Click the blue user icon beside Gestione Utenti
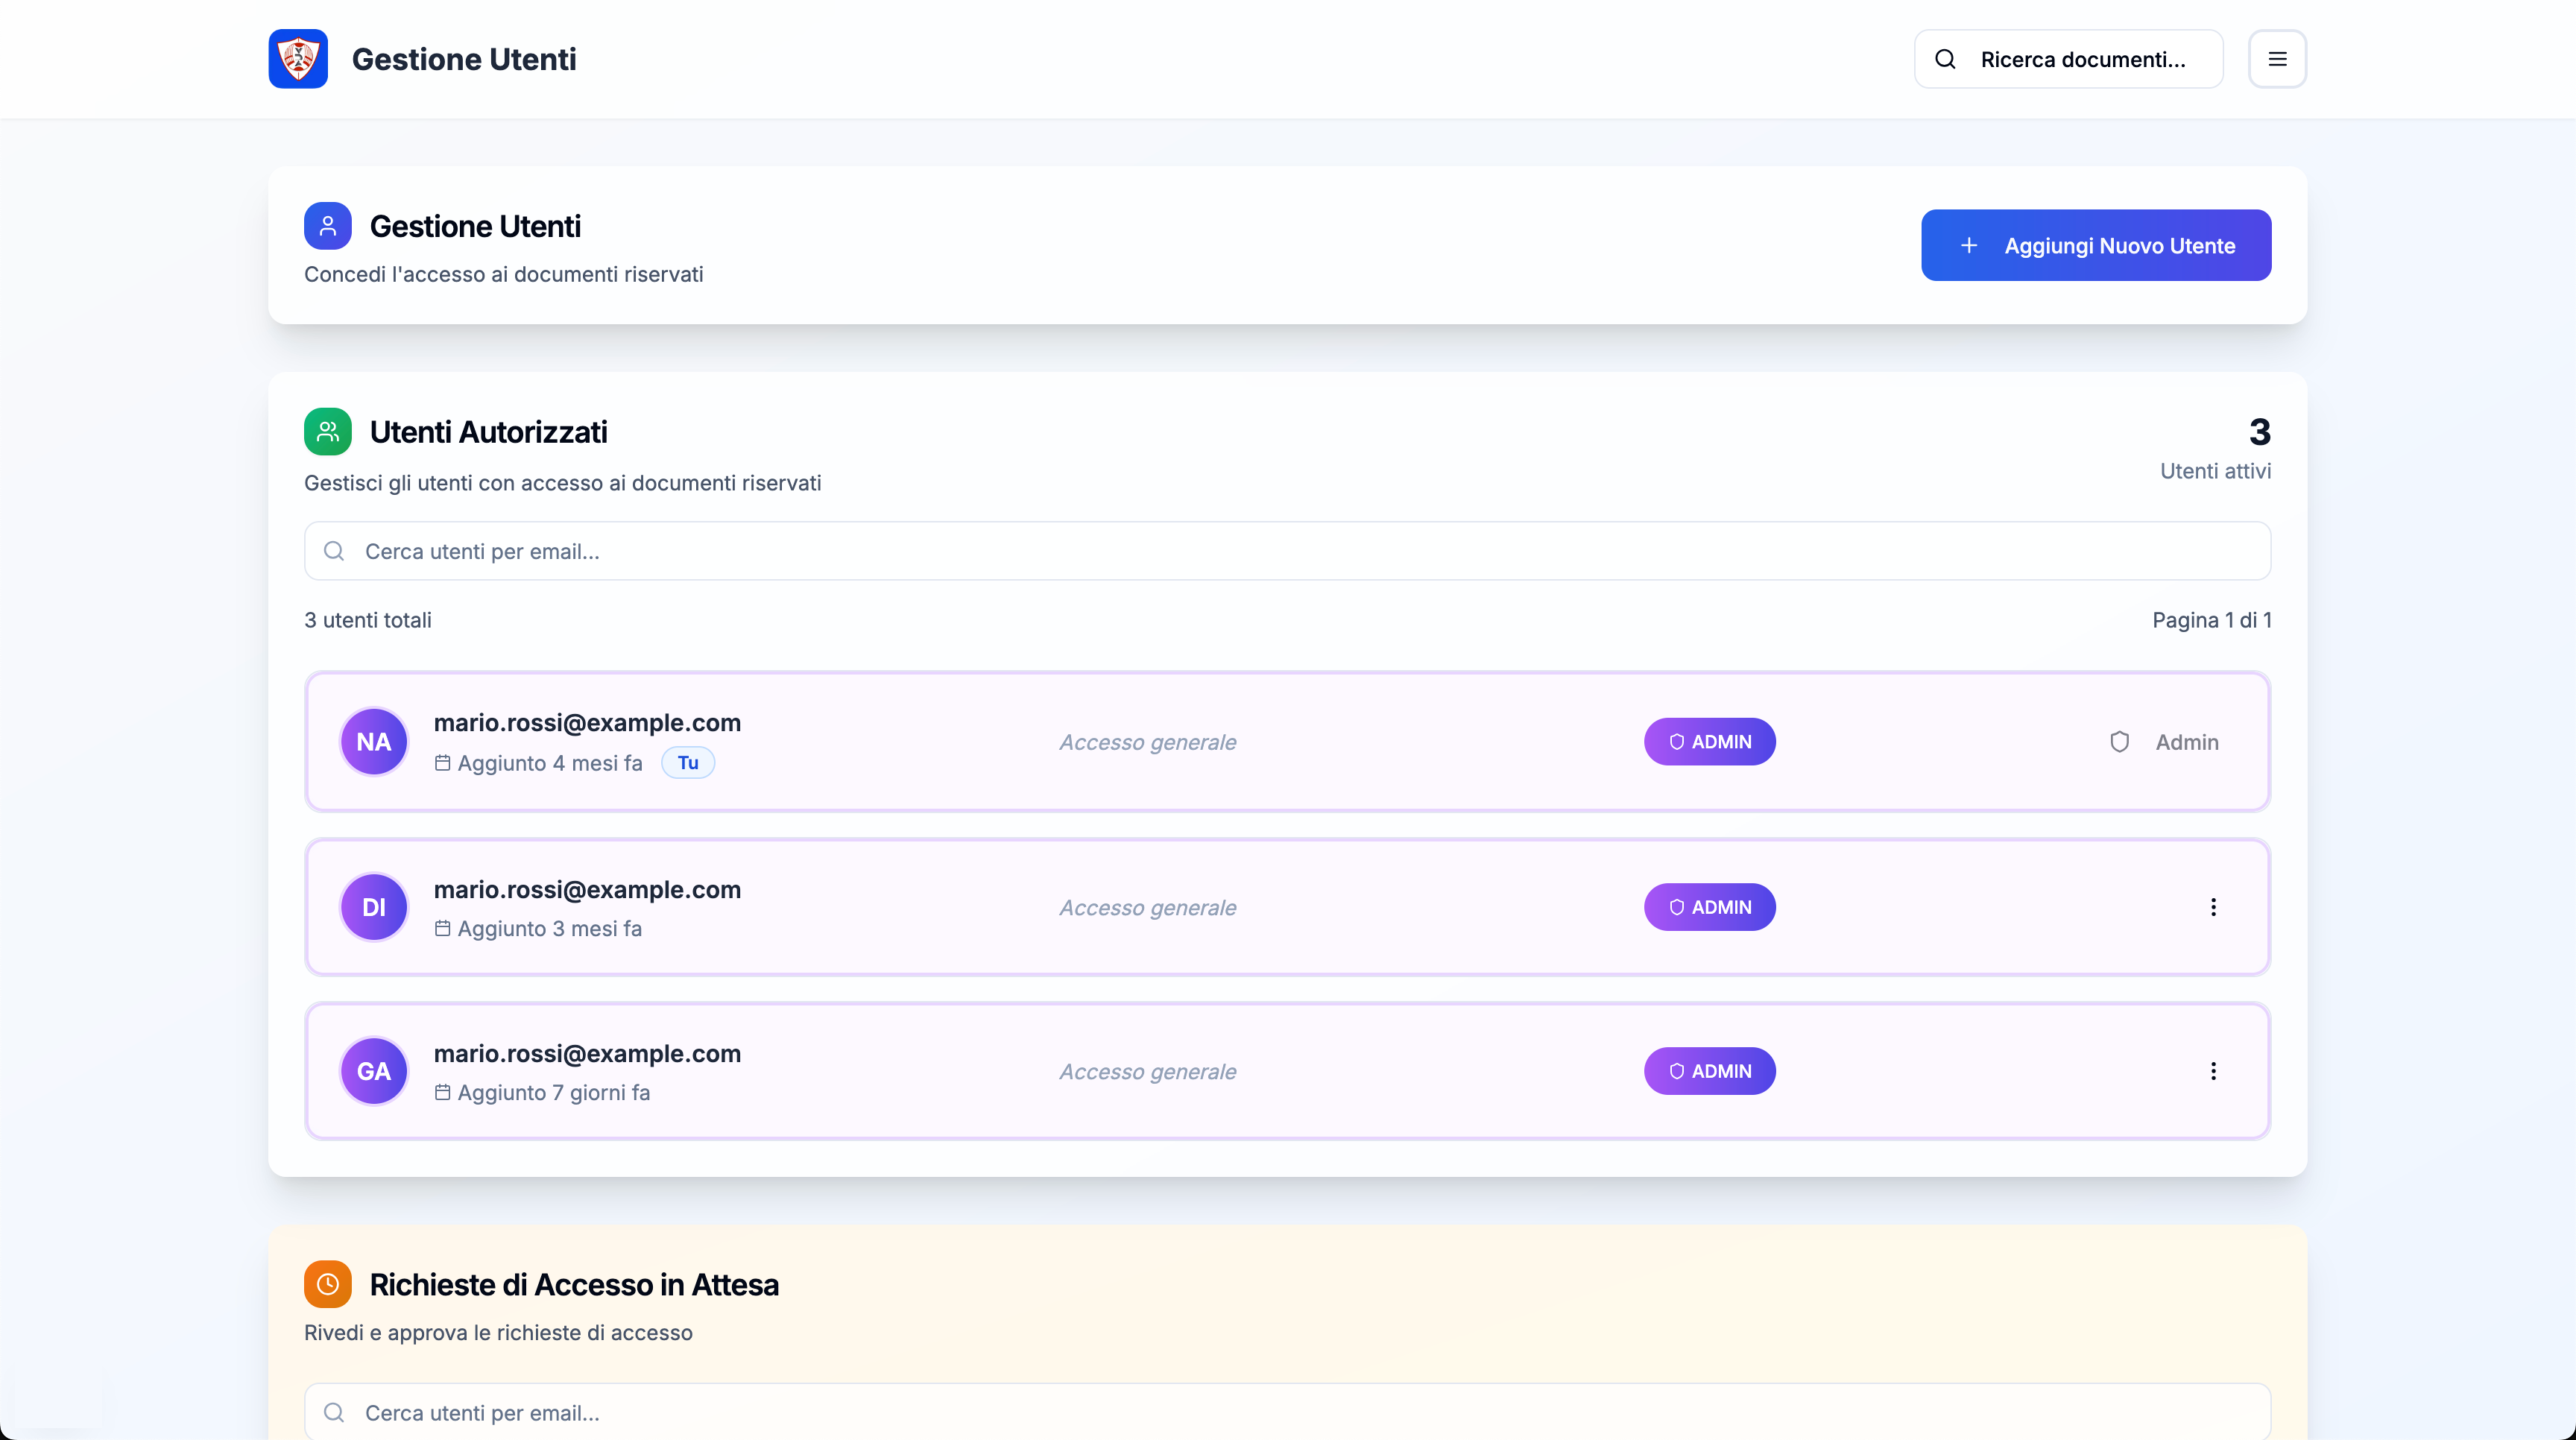2576x1440 pixels. click(x=327, y=226)
